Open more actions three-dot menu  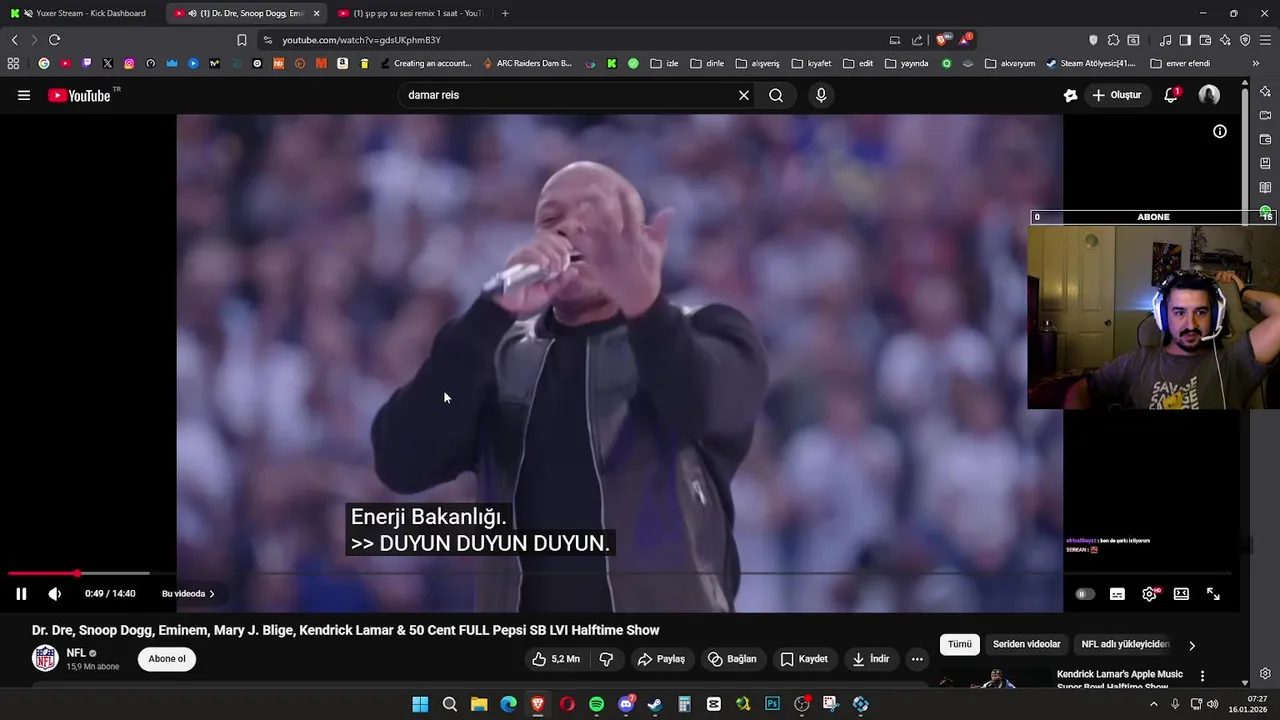pyautogui.click(x=917, y=659)
